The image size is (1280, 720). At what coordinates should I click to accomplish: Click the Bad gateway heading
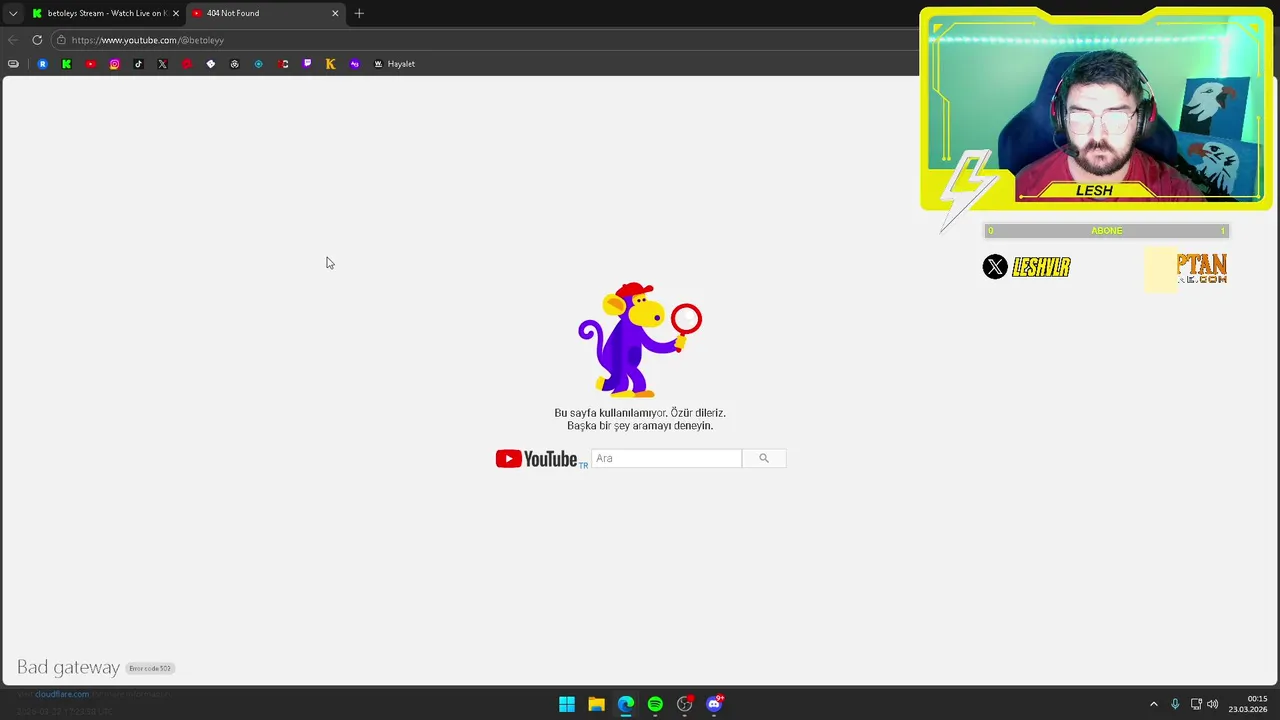pyautogui.click(x=68, y=667)
